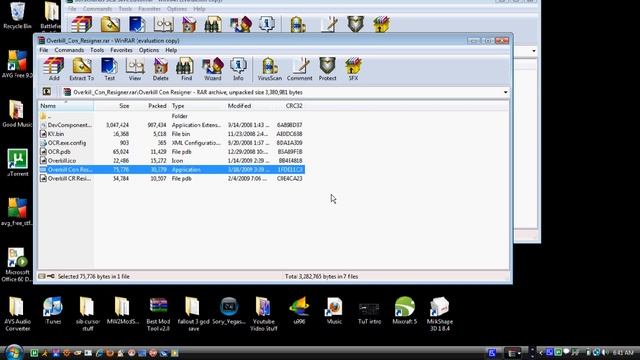Select the AVS Audio Converter desktop icon
The height and width of the screenshot is (360, 640).
tap(17, 313)
